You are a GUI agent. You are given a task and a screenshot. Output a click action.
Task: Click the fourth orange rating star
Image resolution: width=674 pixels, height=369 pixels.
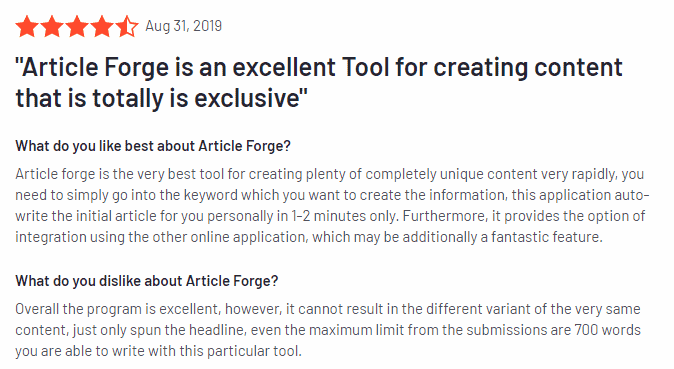(x=102, y=26)
